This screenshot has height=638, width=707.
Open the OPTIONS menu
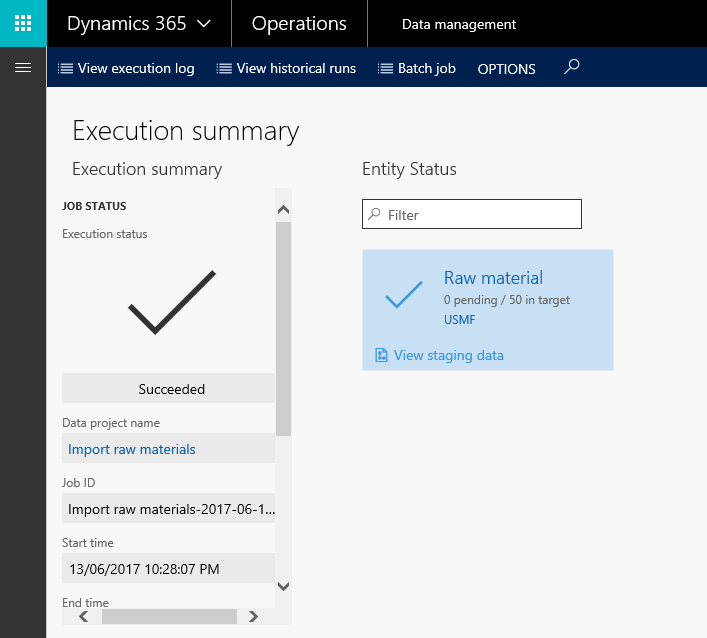click(506, 69)
